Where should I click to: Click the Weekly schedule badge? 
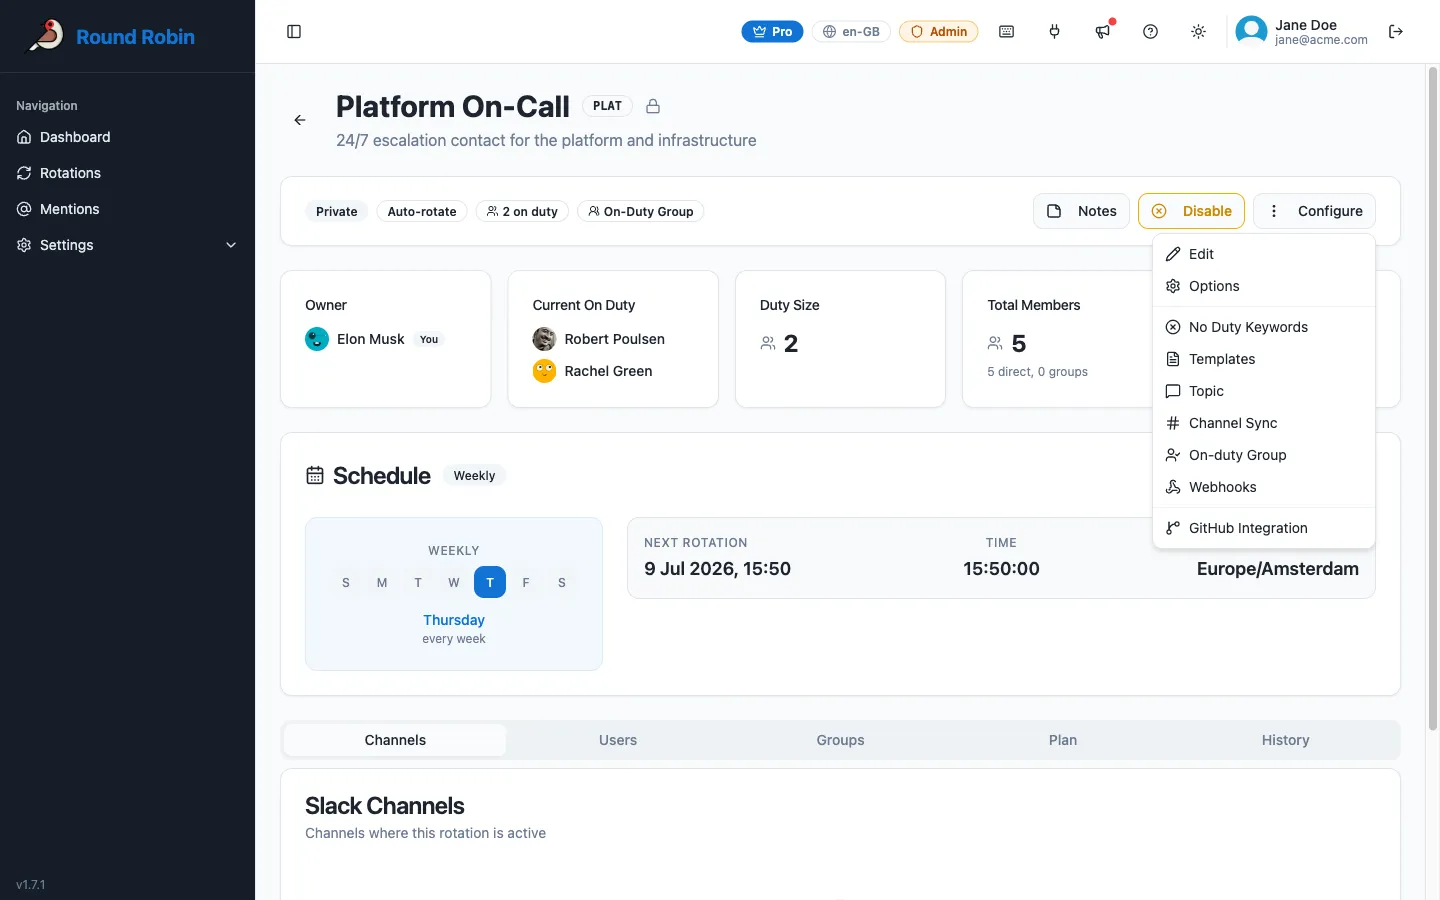click(474, 476)
